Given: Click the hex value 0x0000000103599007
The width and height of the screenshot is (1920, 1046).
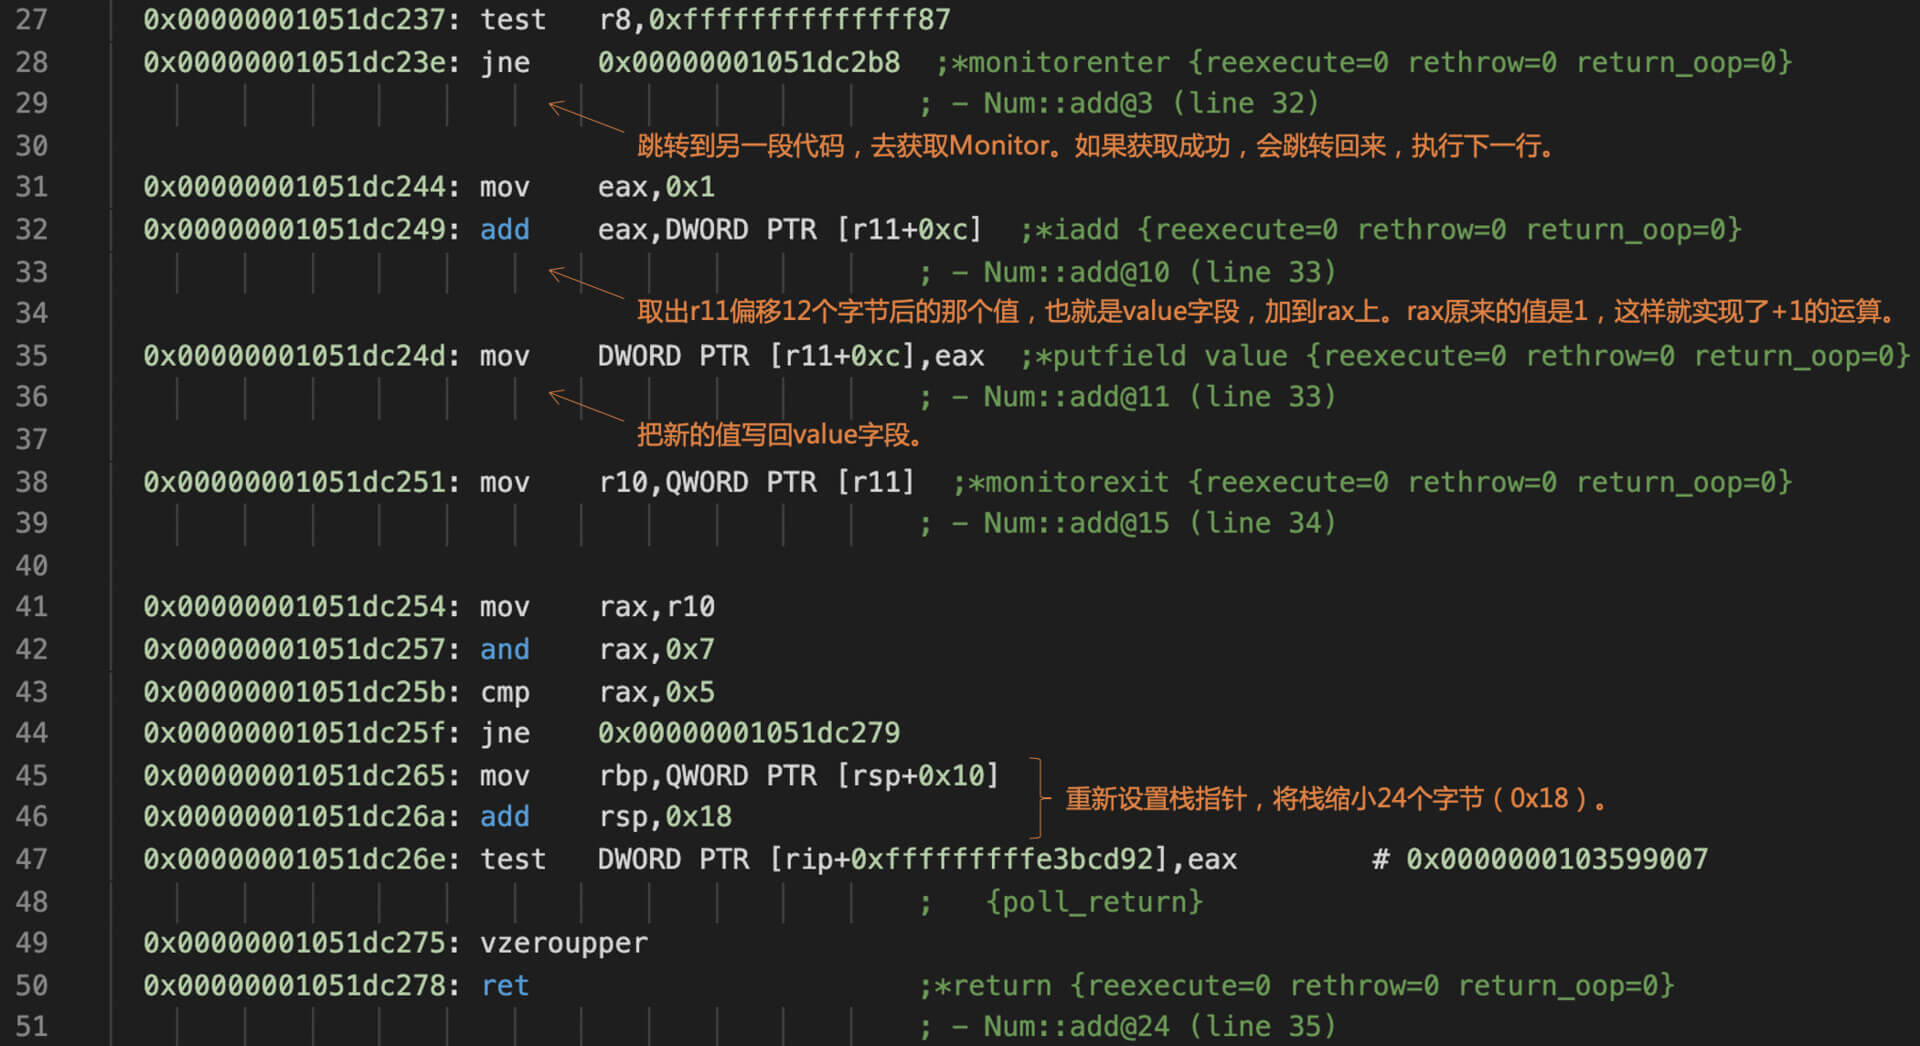Looking at the screenshot, I should [x=1556, y=859].
